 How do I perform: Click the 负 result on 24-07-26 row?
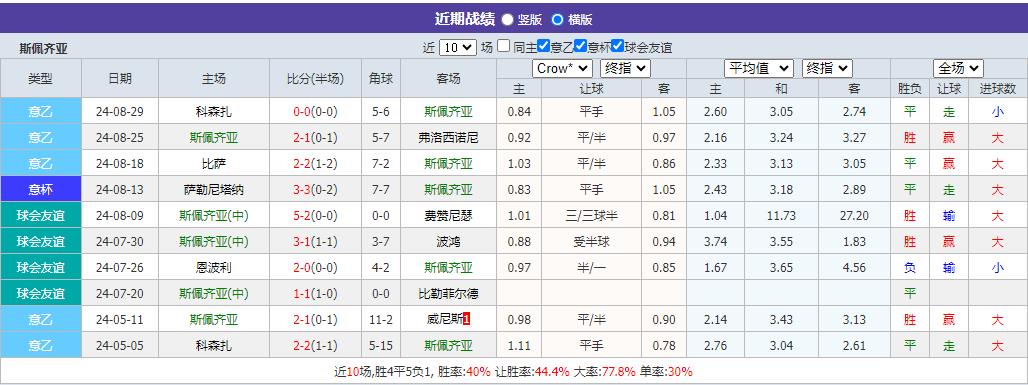(909, 268)
